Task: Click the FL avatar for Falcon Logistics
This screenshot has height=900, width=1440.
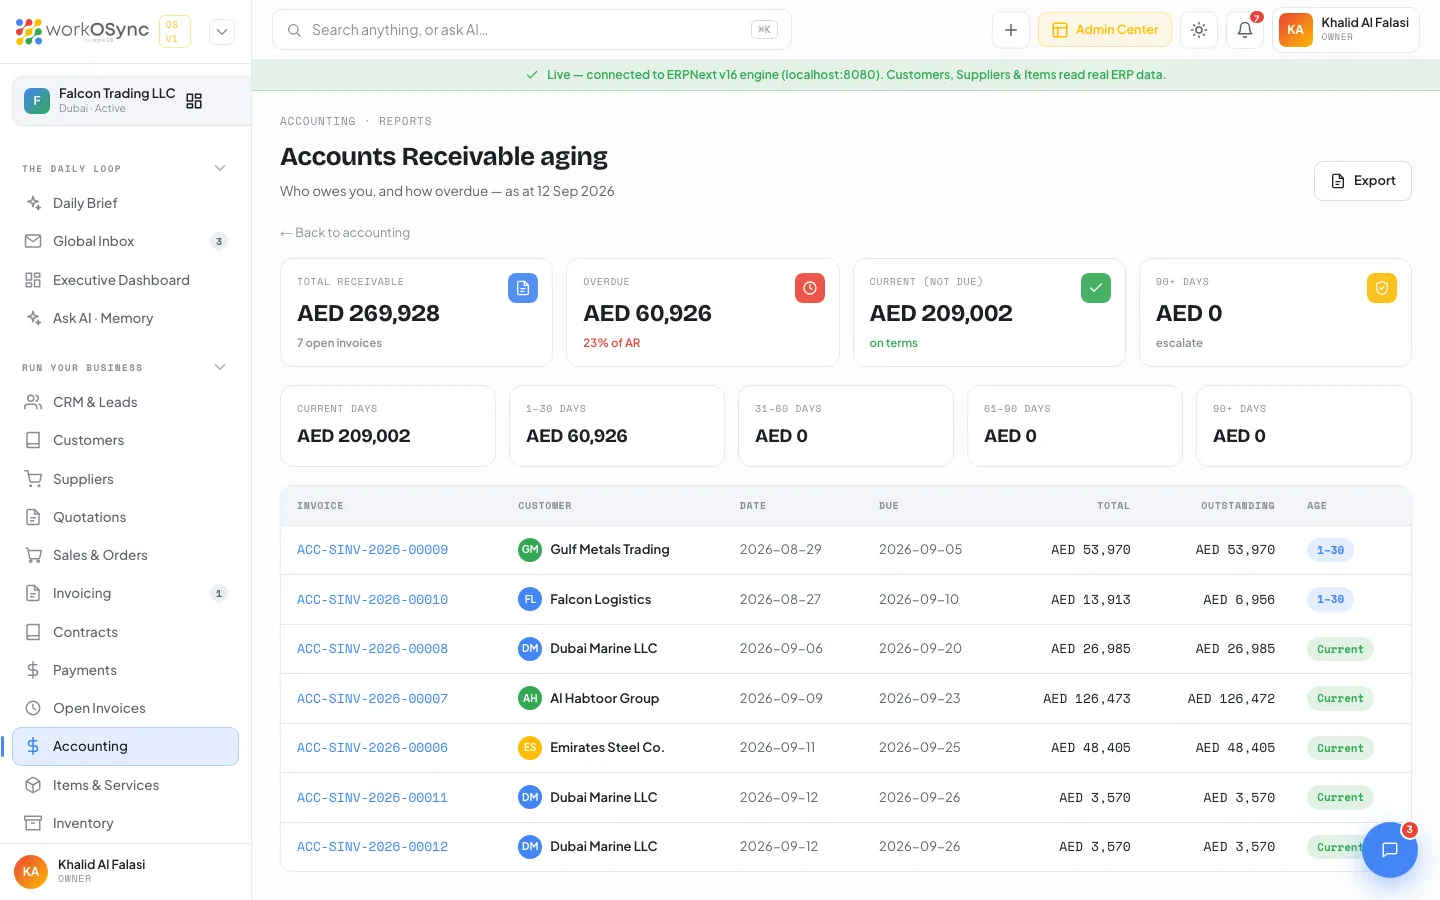Action: pos(530,600)
